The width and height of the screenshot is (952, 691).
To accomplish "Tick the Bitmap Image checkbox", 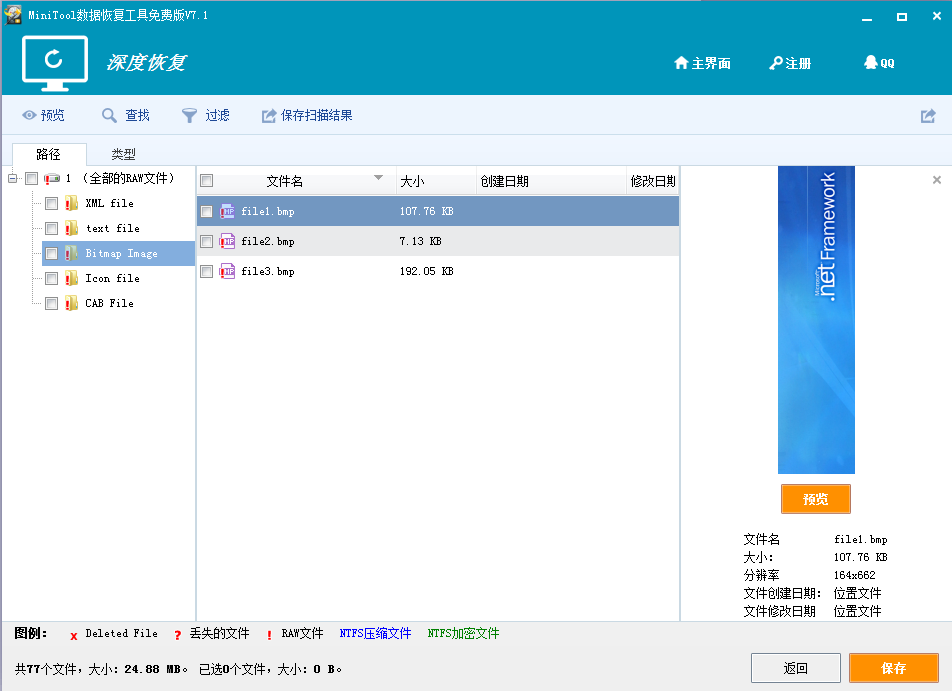I will tap(52, 253).
